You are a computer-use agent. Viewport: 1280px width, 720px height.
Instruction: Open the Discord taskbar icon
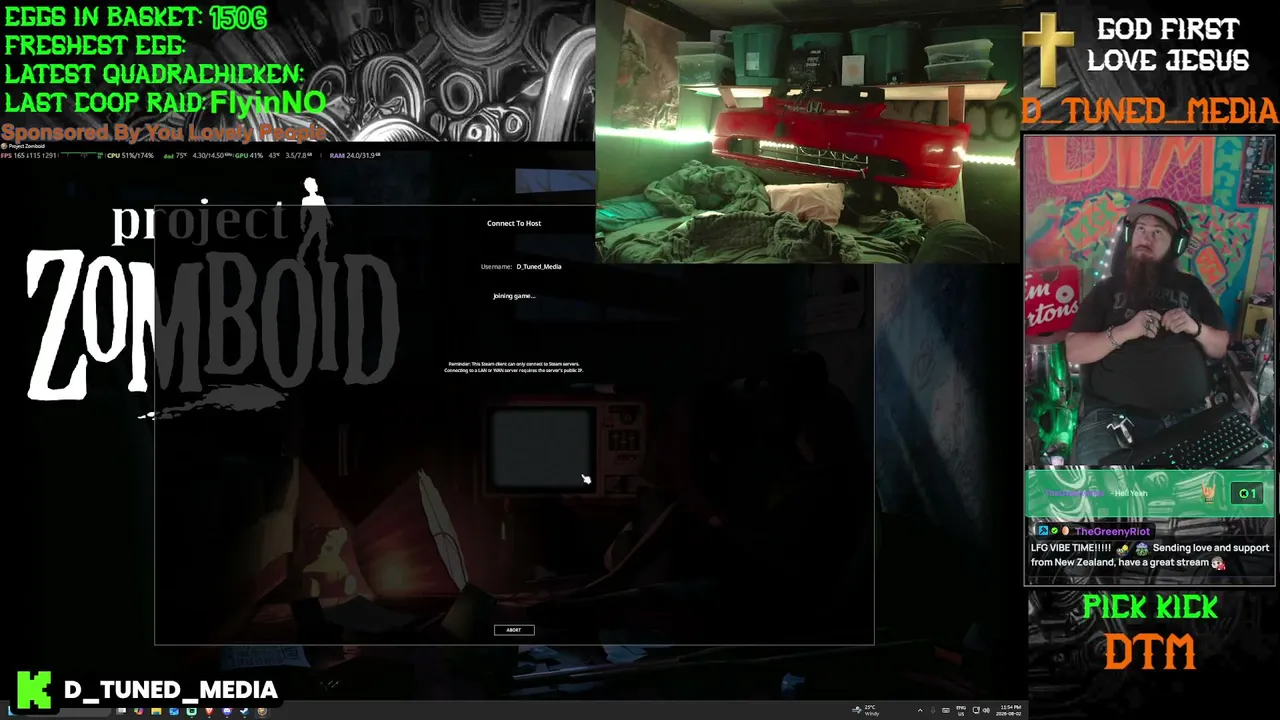(x=227, y=711)
